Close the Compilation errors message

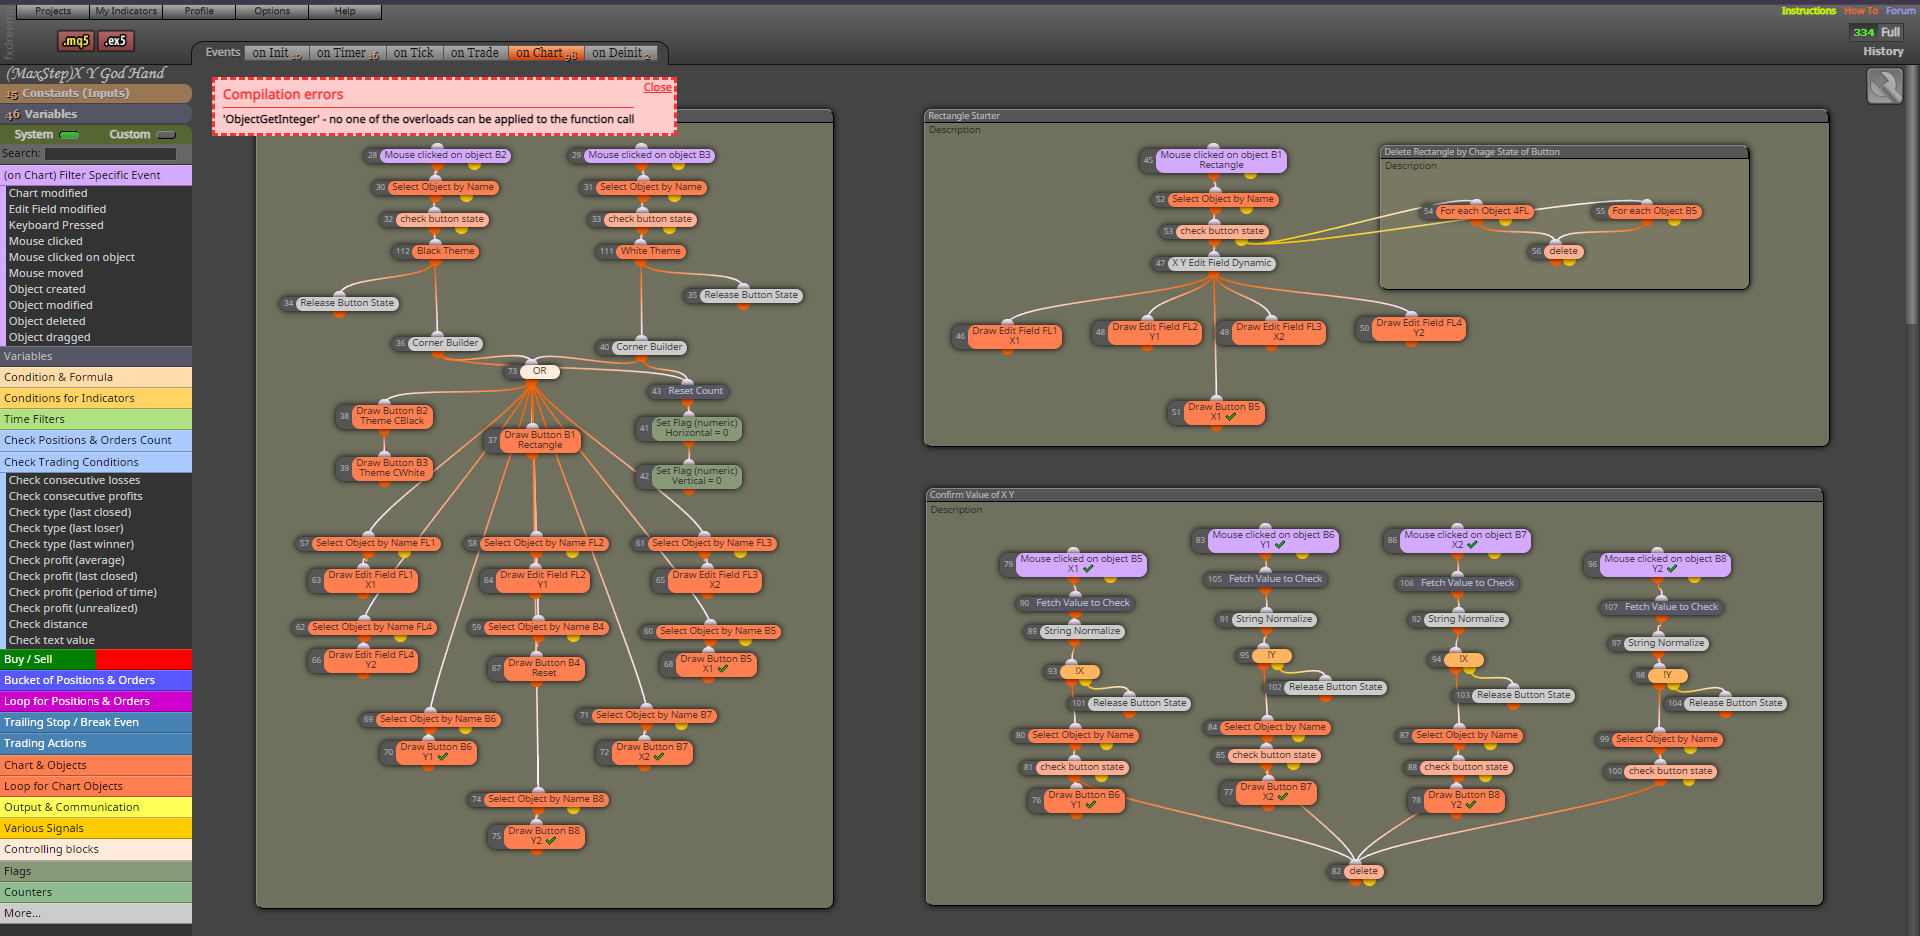[657, 88]
